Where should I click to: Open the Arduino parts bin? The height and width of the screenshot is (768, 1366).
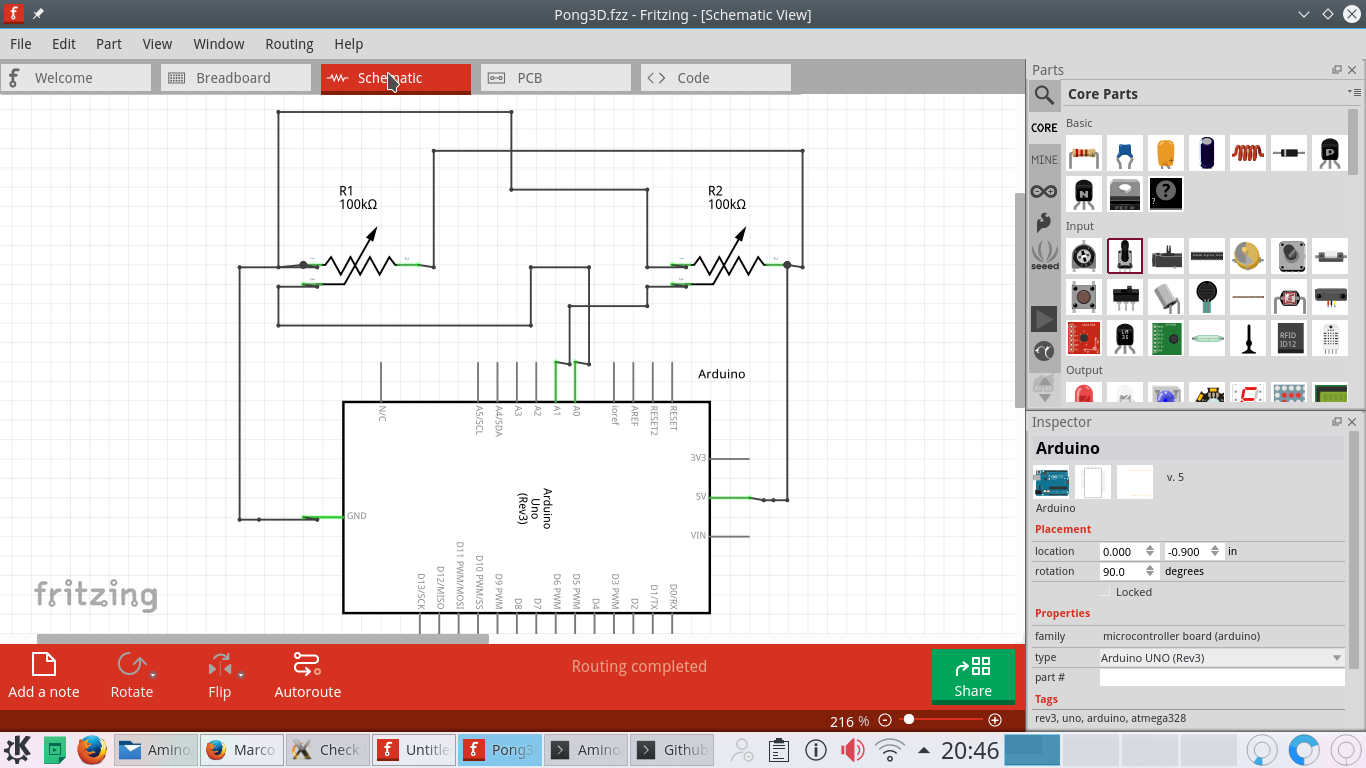pyautogui.click(x=1044, y=191)
